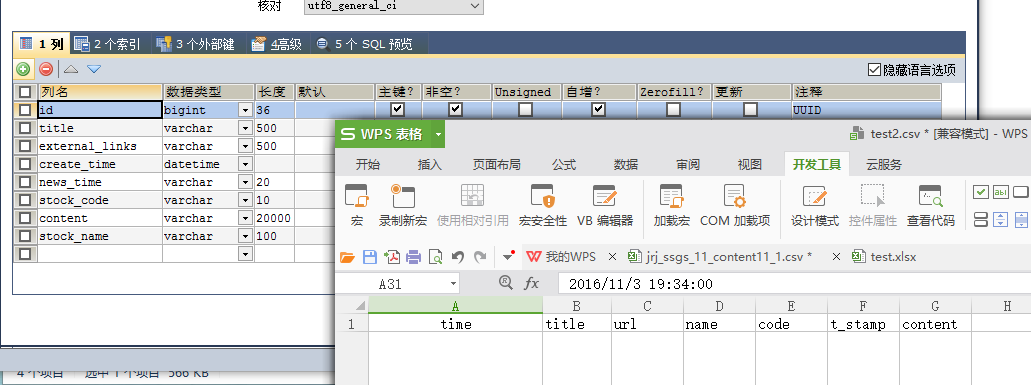The height and width of the screenshot is (385, 1031).
Task: Toggle 隐藏语言选项 checkbox
Action: [875, 69]
